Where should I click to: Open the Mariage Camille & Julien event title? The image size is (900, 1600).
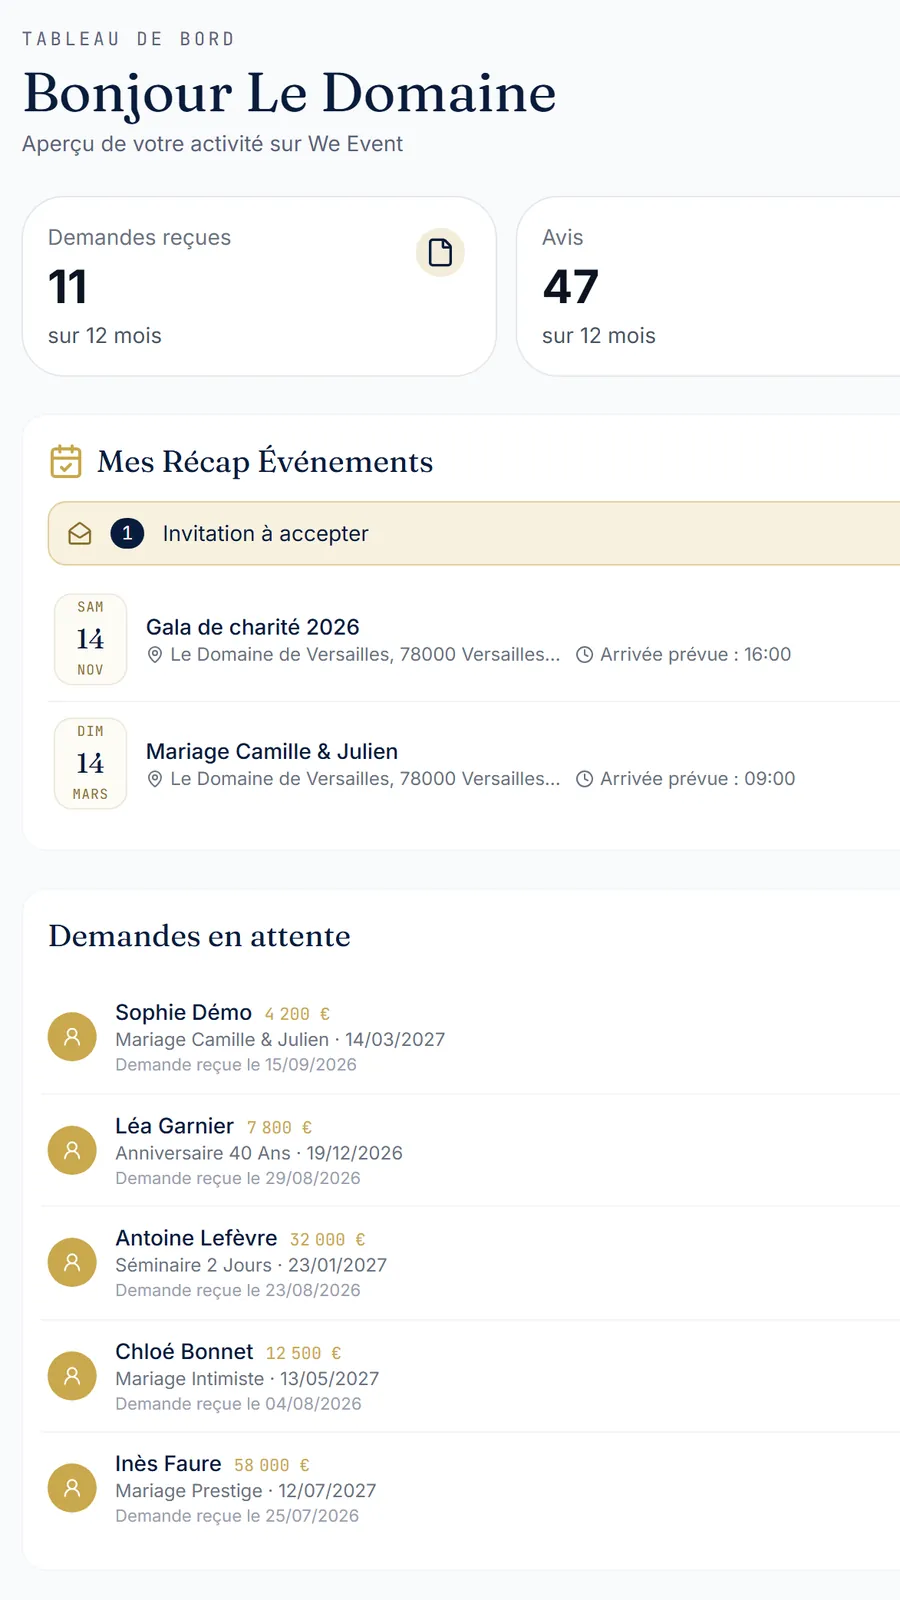click(272, 751)
